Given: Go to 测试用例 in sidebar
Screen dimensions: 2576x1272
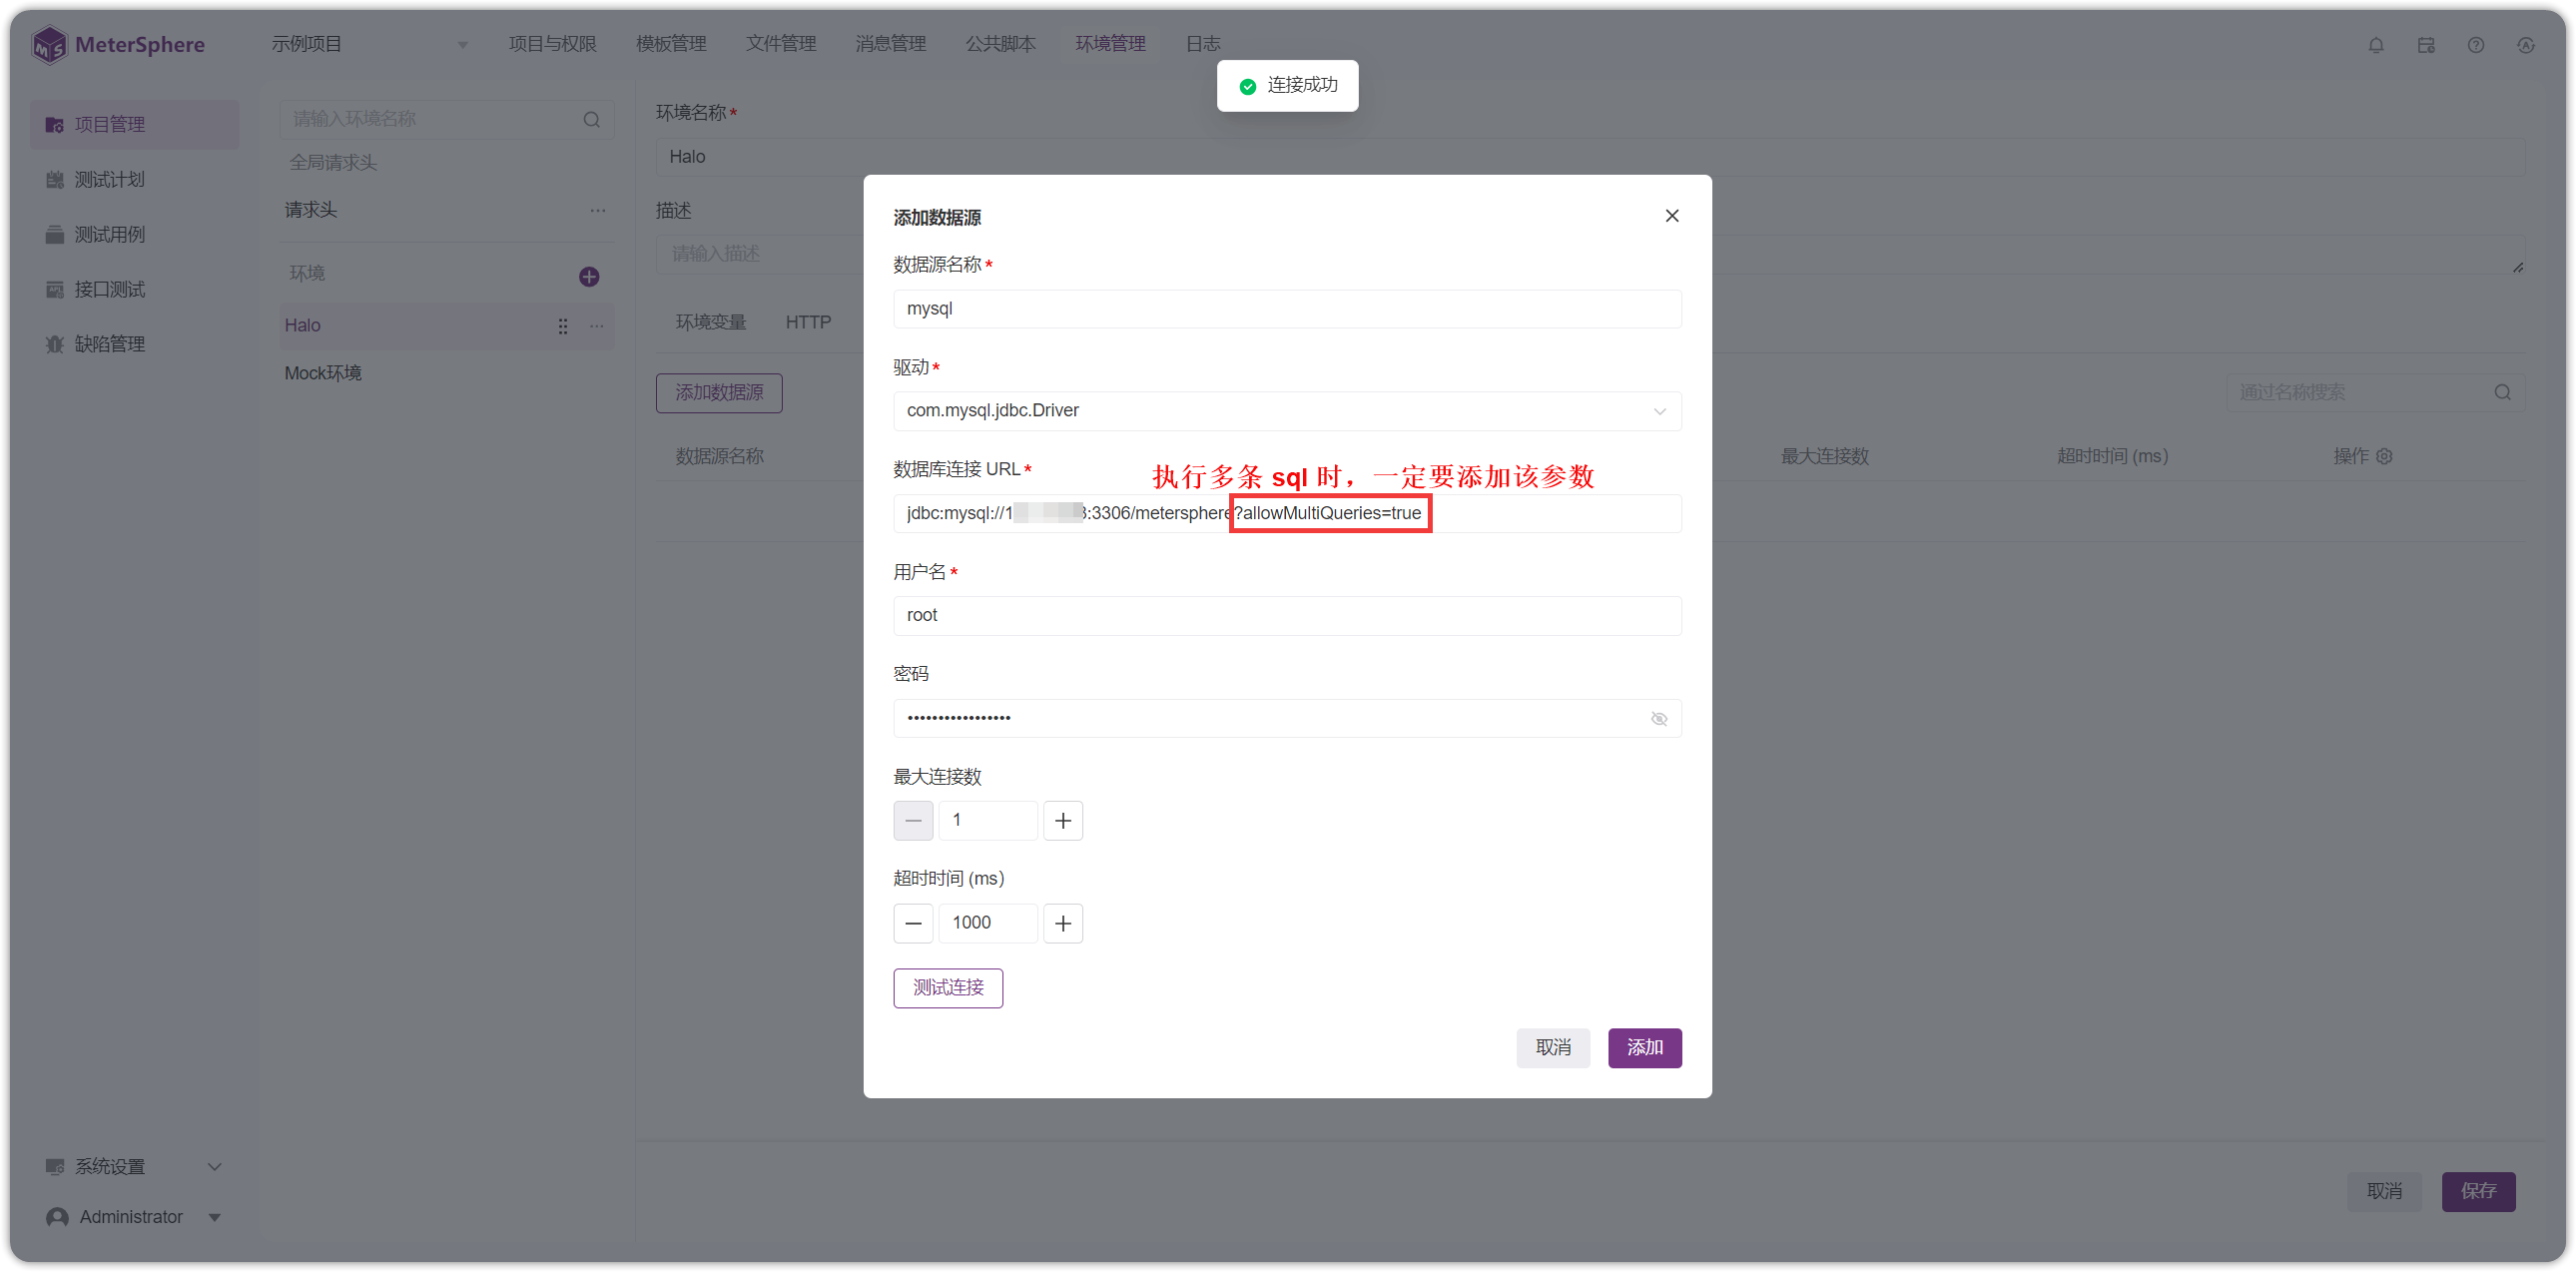Looking at the screenshot, I should [134, 235].
